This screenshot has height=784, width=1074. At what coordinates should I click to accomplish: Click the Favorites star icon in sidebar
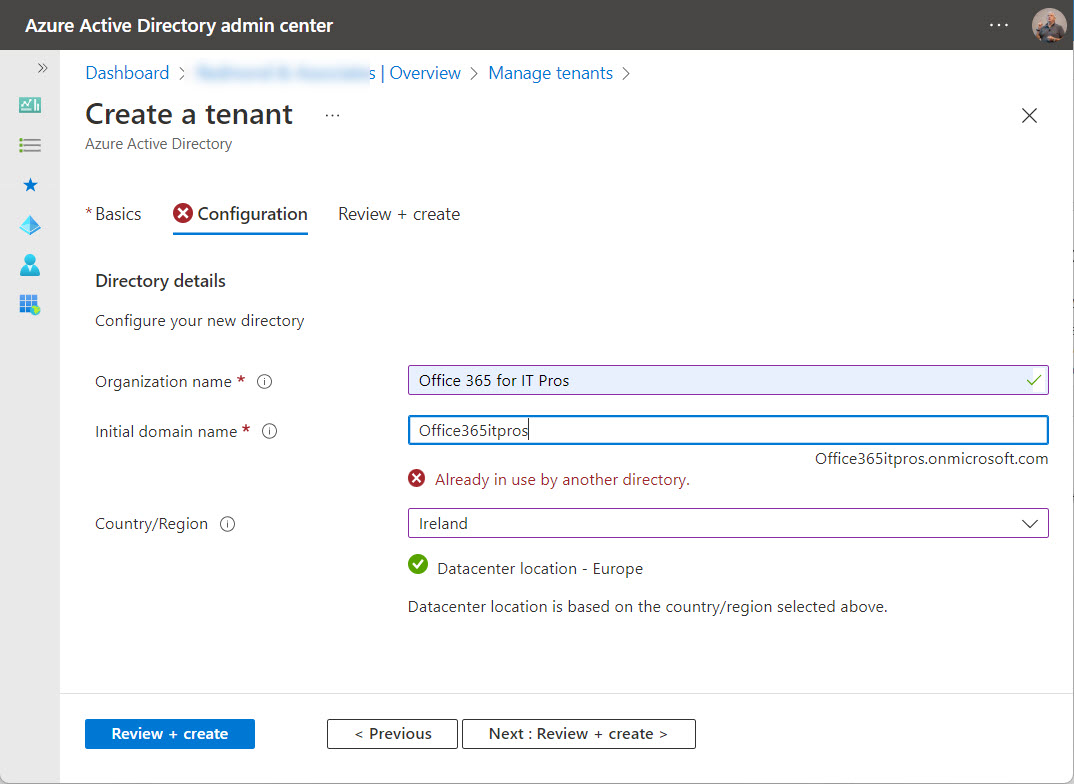pyautogui.click(x=30, y=185)
